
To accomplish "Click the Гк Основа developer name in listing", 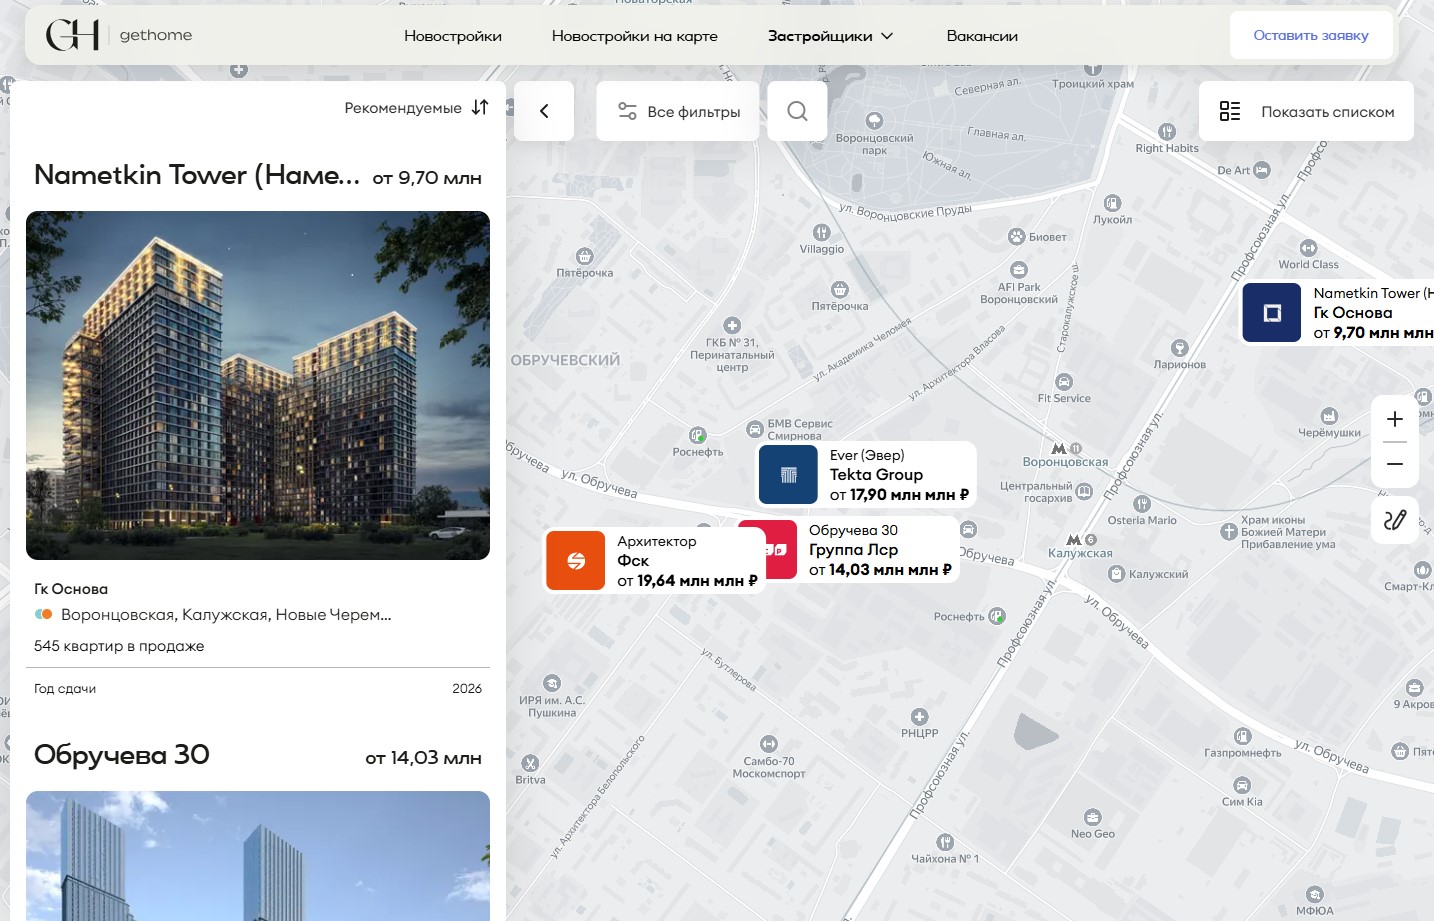I will point(71,589).
